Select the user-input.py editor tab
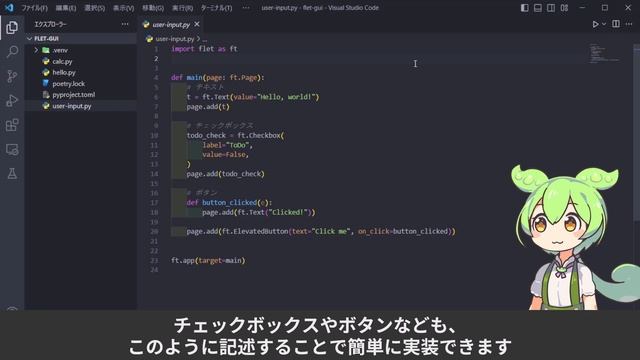 171,24
